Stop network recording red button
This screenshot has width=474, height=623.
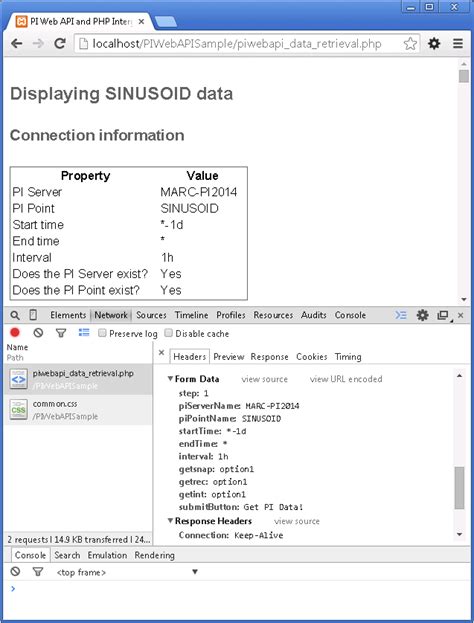click(x=15, y=333)
